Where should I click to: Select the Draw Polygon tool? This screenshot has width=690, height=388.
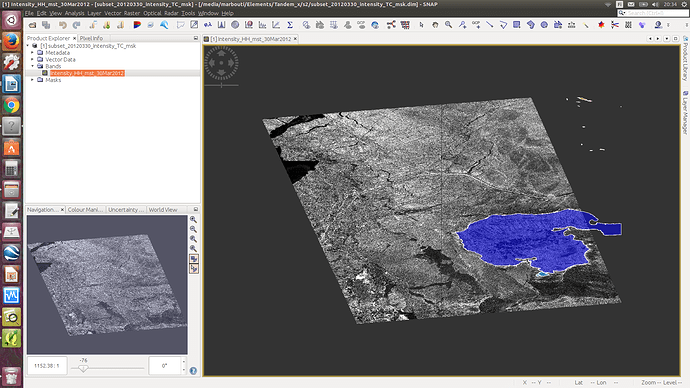point(530,25)
